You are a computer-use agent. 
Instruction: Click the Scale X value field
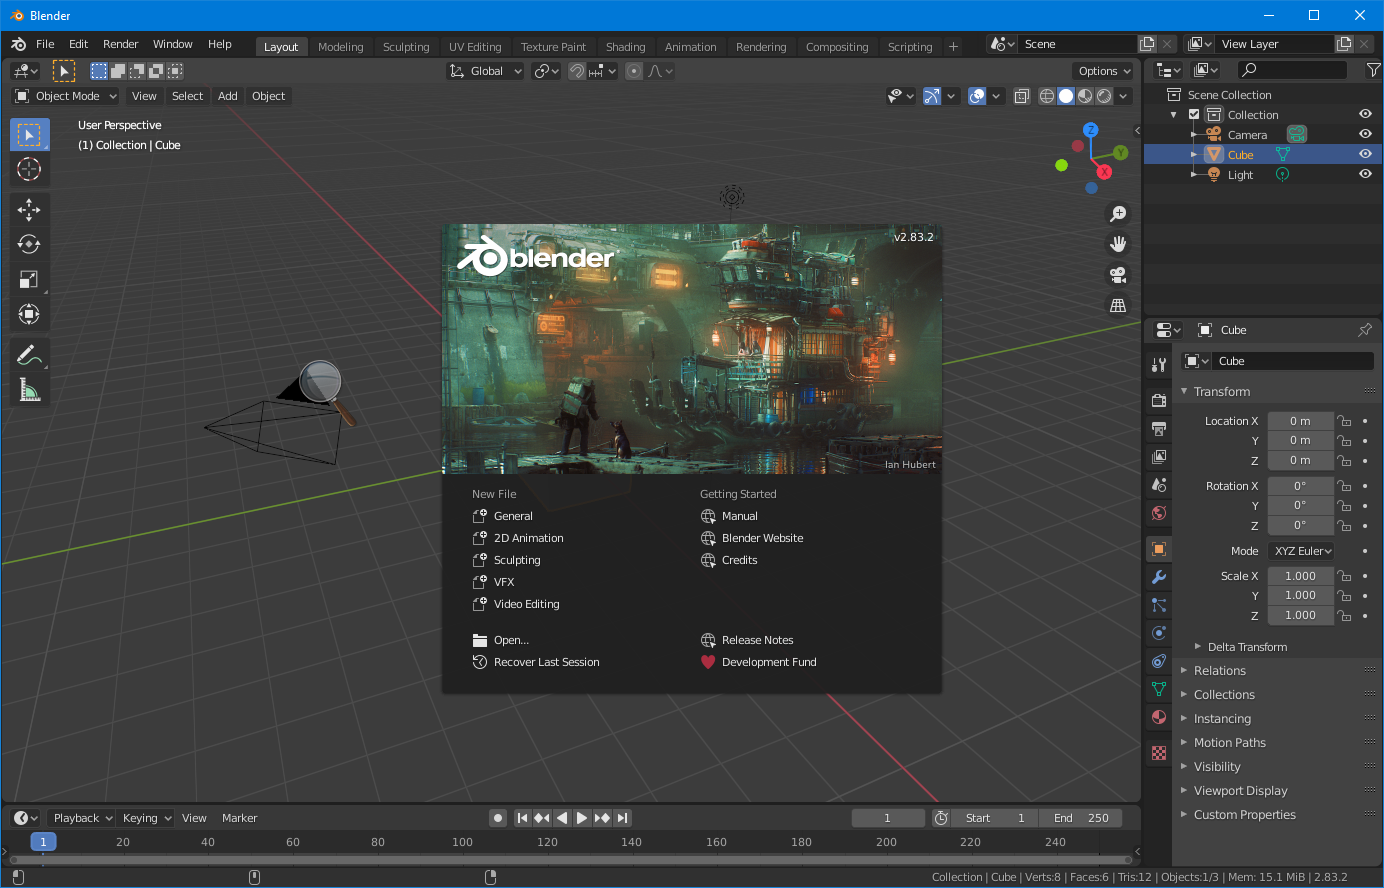coord(1300,576)
